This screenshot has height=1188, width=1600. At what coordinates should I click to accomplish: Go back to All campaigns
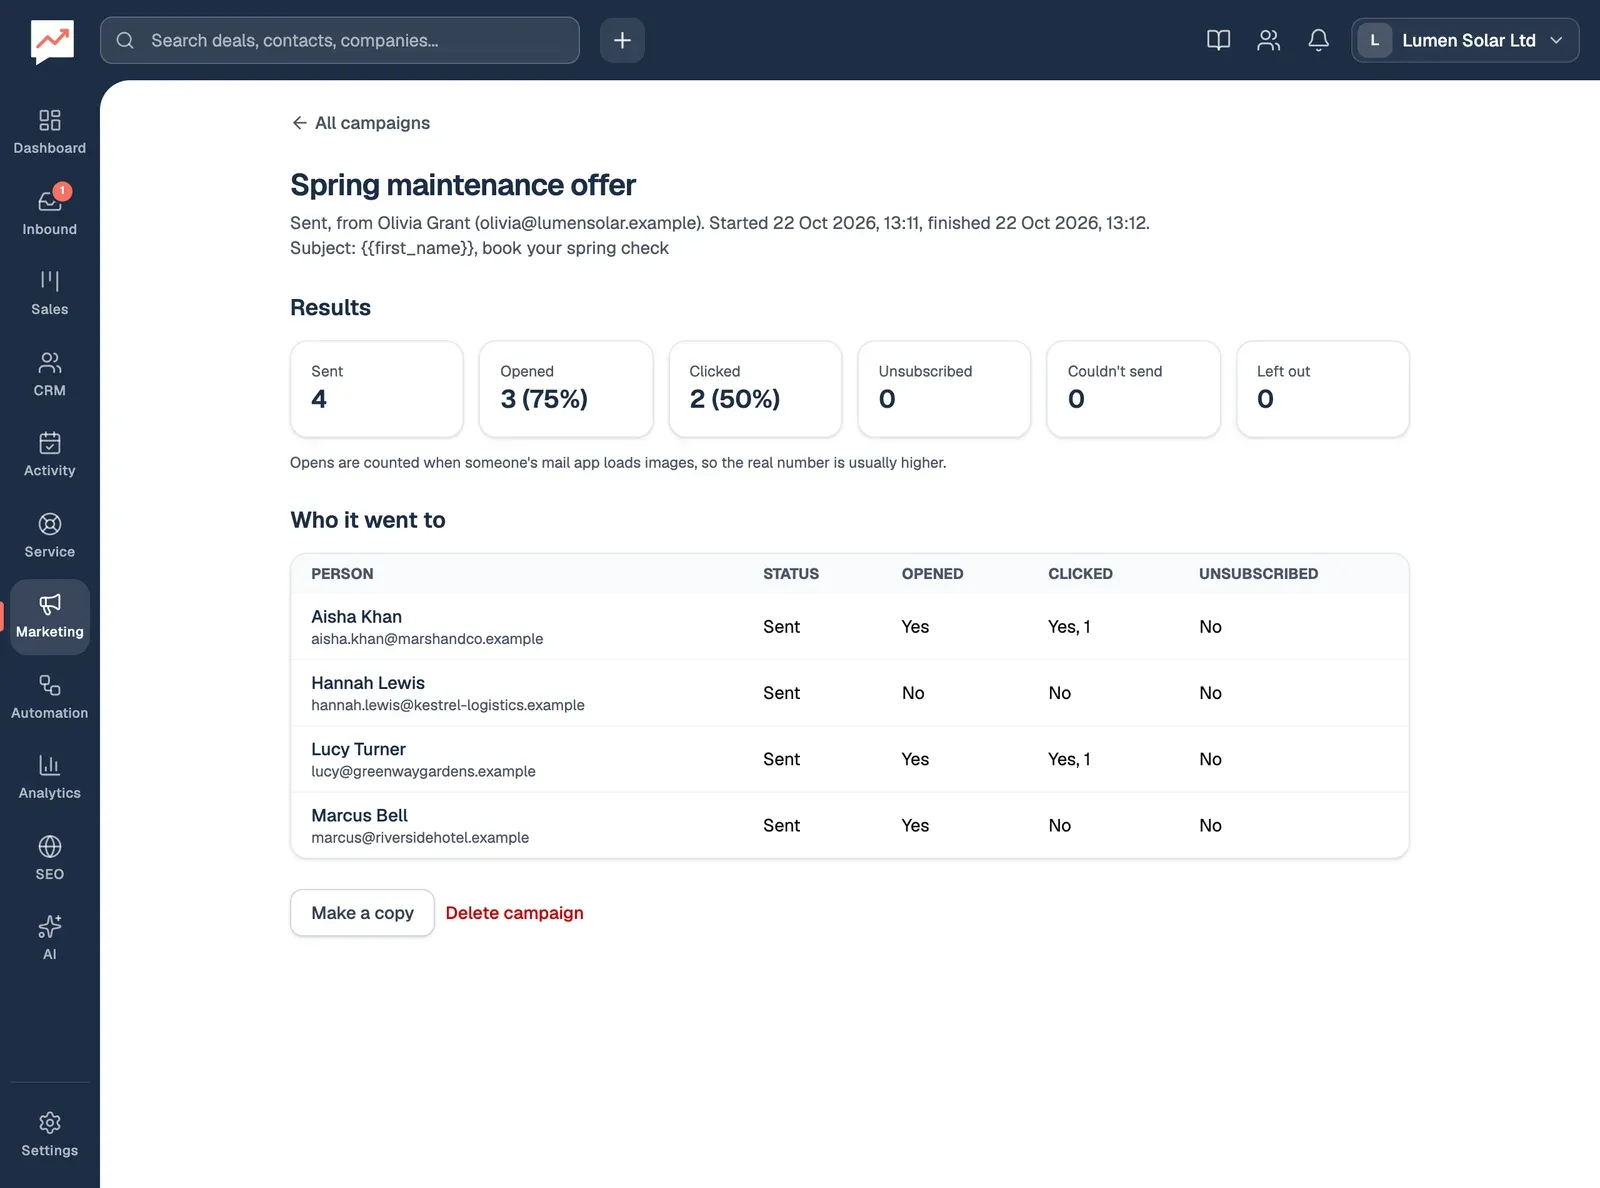click(360, 123)
